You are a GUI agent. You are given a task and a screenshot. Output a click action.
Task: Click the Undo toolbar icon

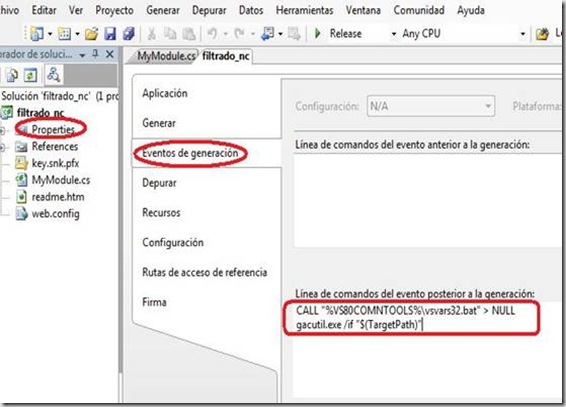point(212,34)
